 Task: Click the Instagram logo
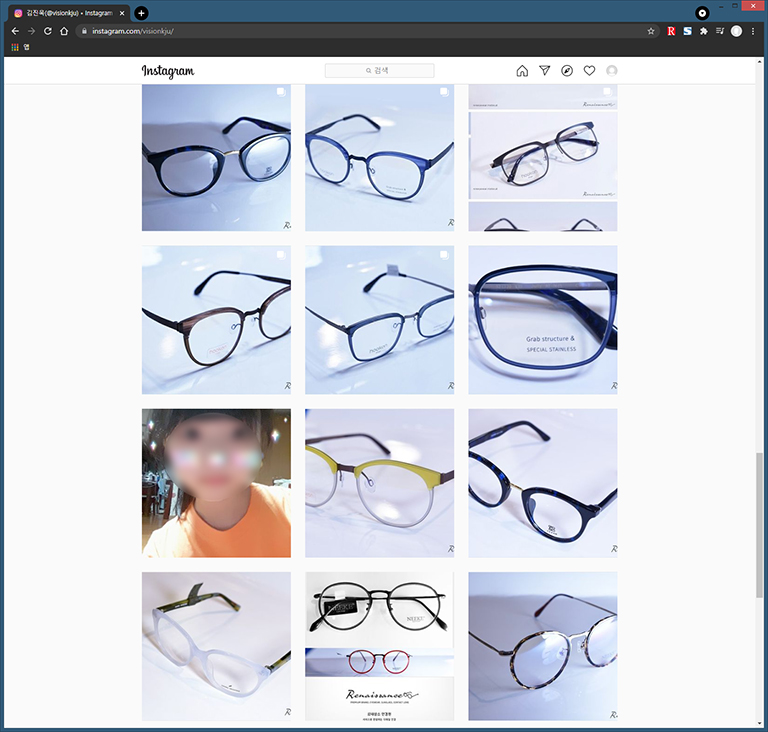click(168, 71)
